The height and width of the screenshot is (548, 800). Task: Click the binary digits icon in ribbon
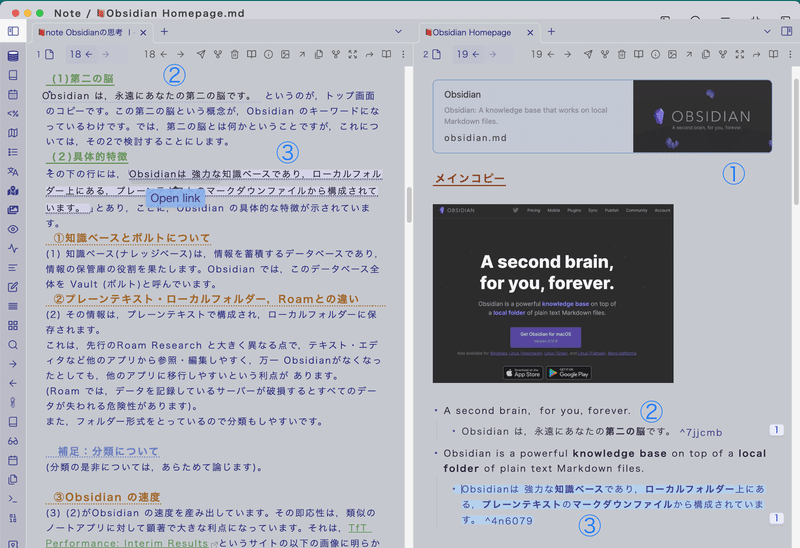pyautogui.click(x=13, y=518)
